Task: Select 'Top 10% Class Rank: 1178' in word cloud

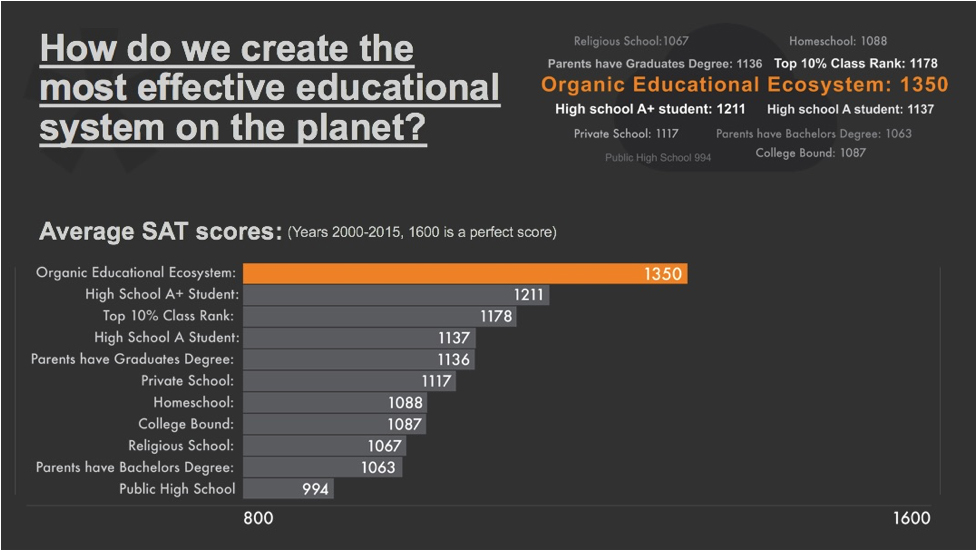Action: click(x=855, y=63)
